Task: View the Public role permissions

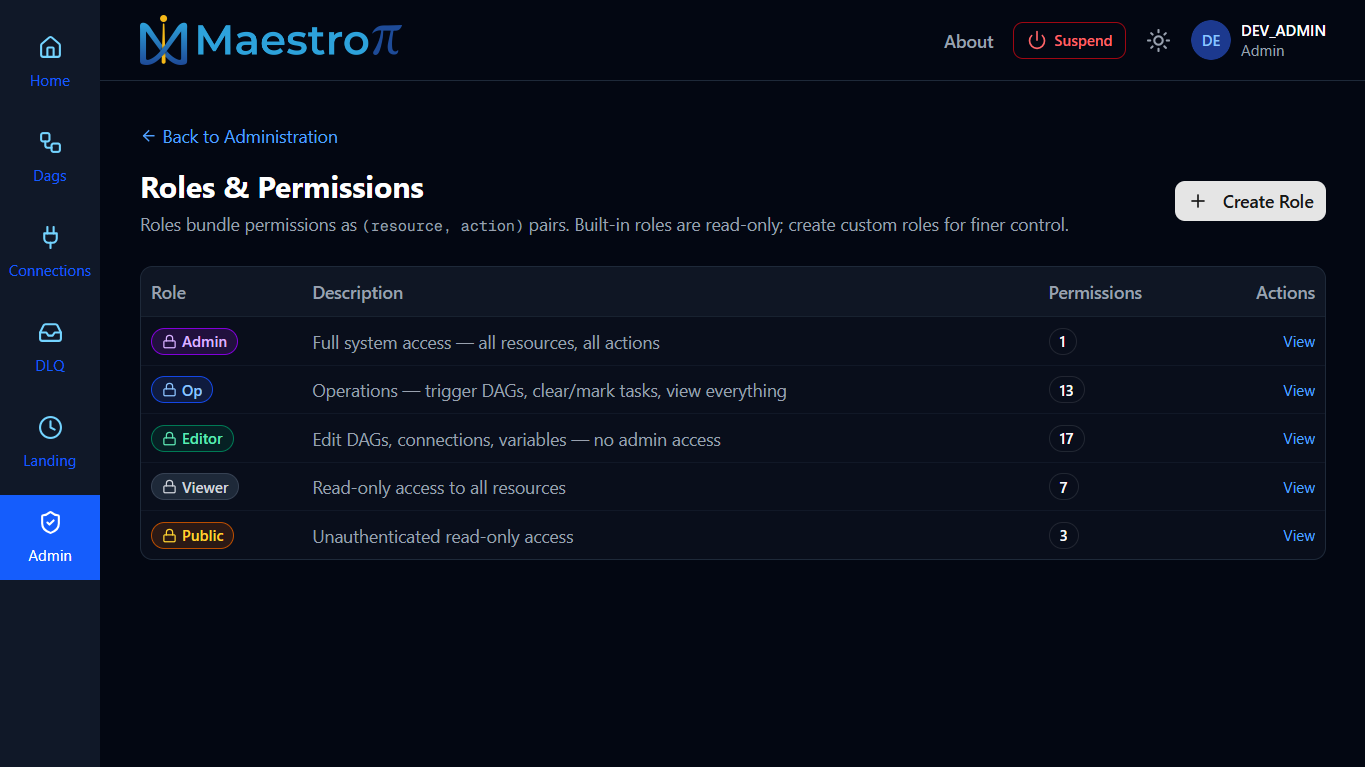Action: 1299,536
